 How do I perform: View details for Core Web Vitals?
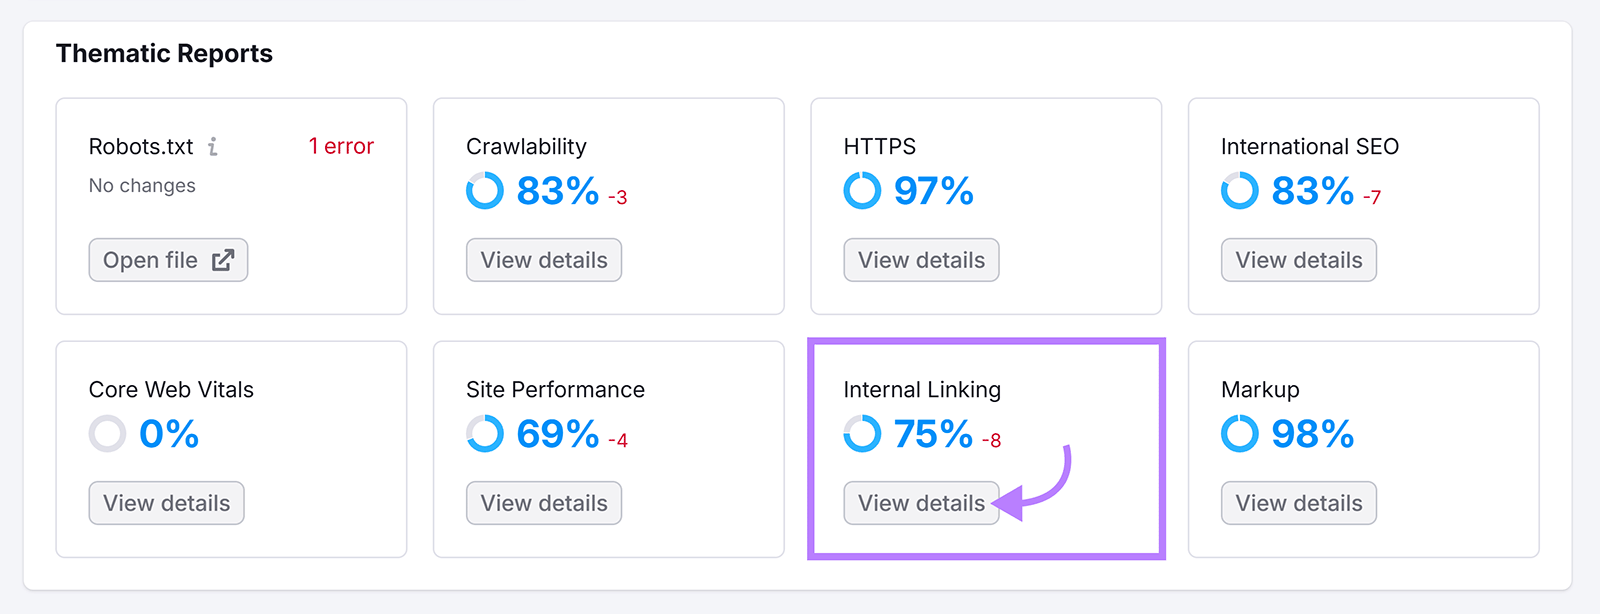point(166,503)
